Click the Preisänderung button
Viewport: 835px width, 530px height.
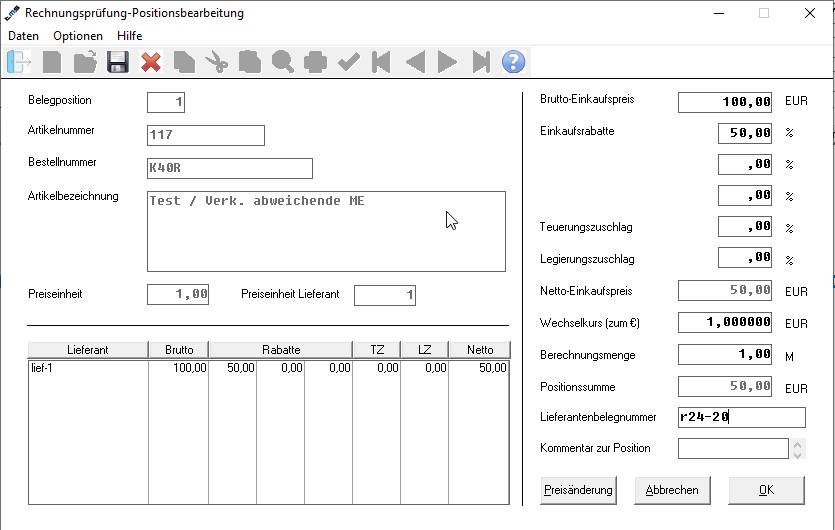click(x=578, y=490)
